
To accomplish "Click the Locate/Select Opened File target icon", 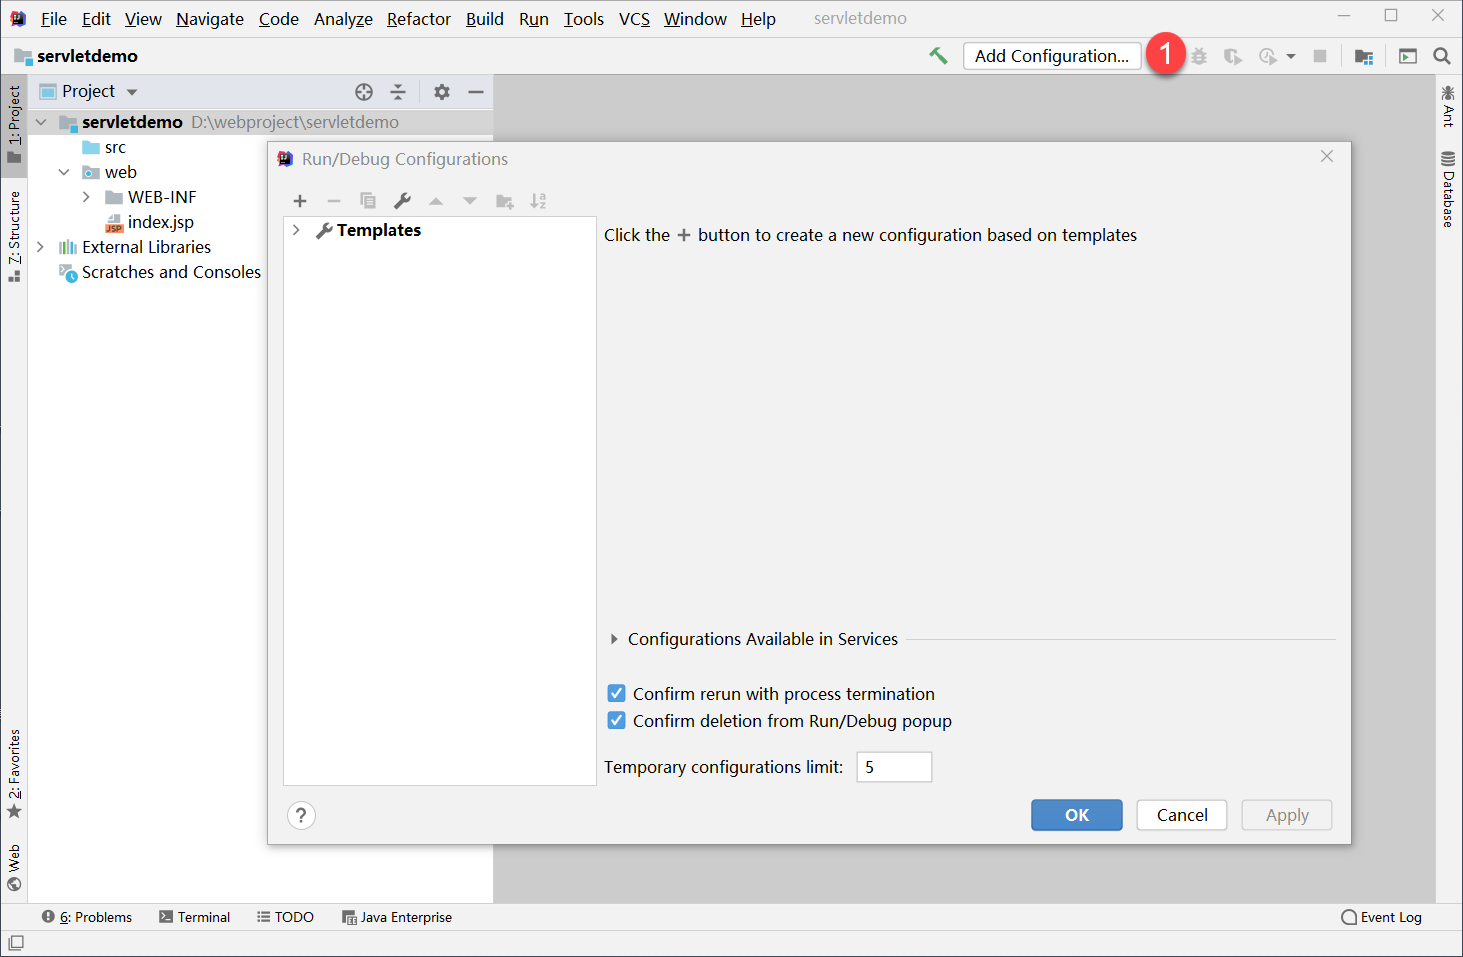I will coord(364,92).
